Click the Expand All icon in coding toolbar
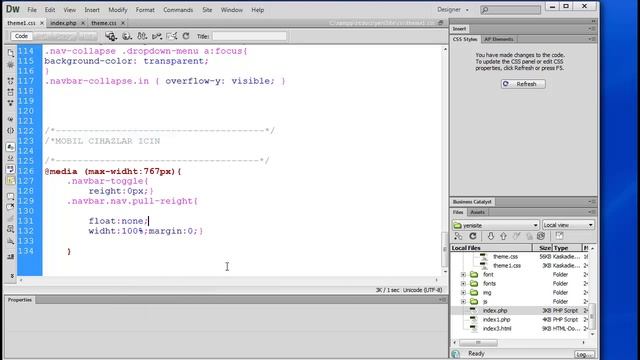 [x=11, y=103]
